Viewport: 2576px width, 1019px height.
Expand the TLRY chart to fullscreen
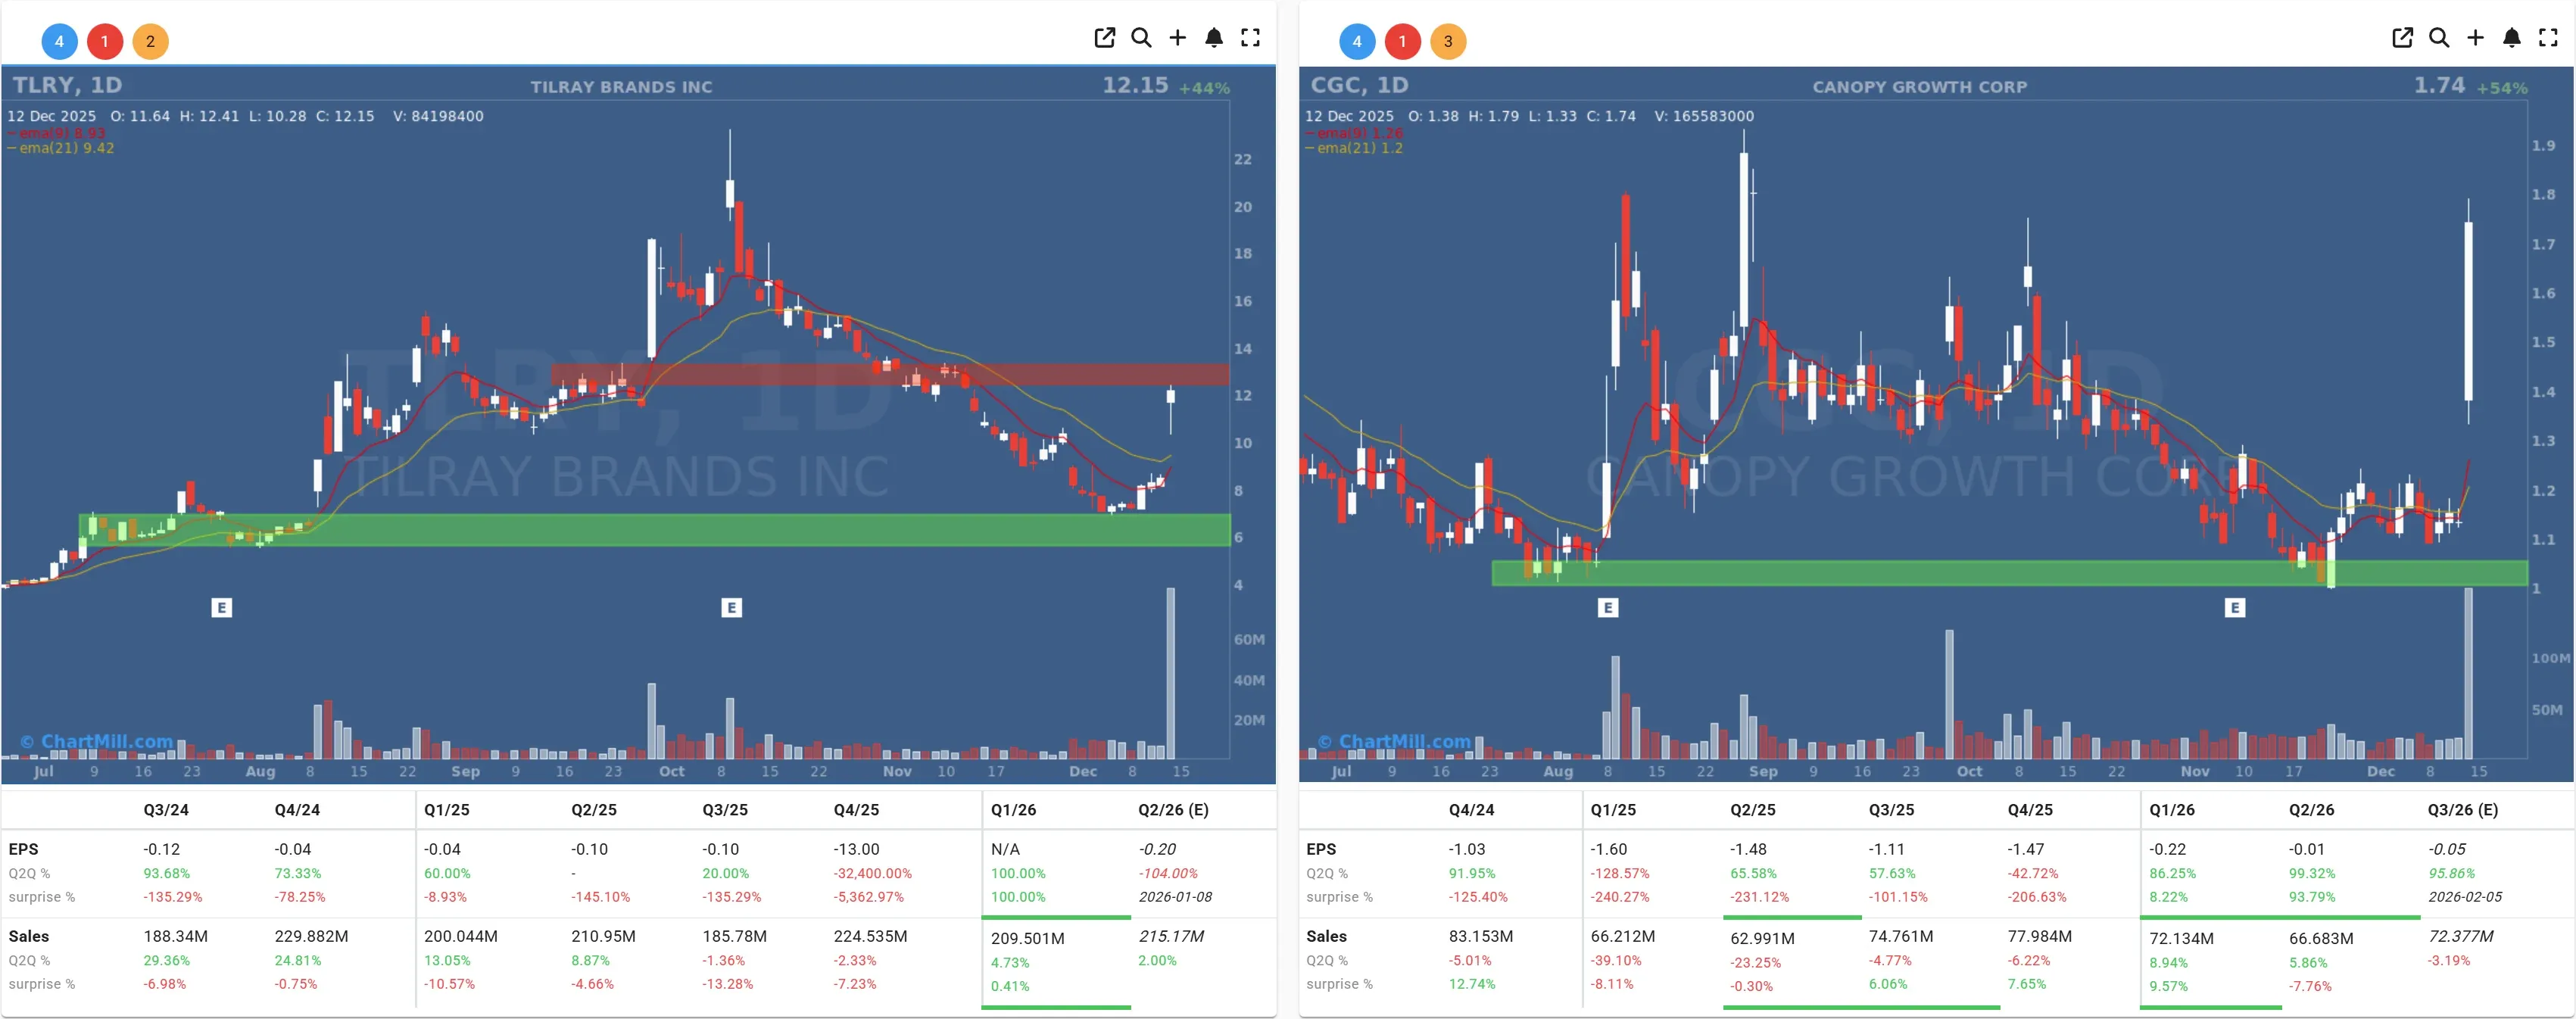coord(1250,37)
